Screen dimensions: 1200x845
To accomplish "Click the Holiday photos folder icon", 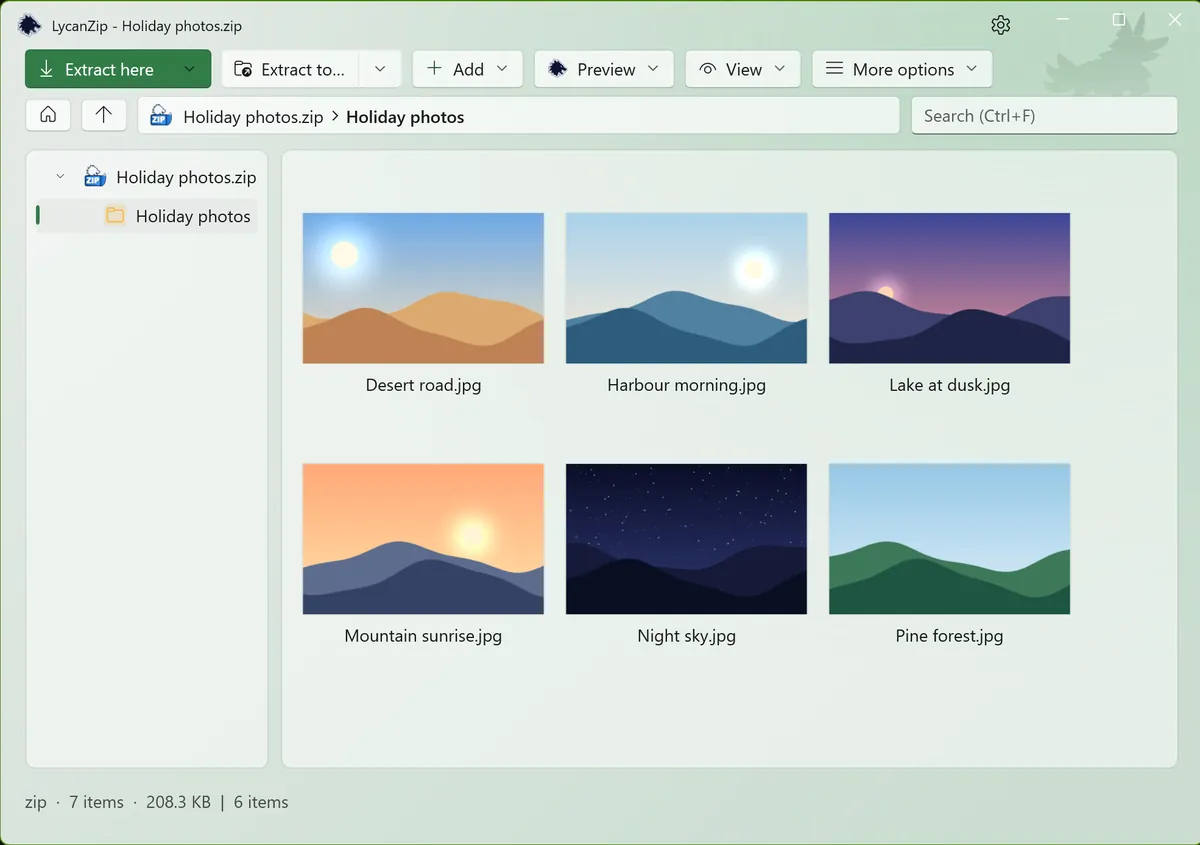I will pyautogui.click(x=115, y=215).
